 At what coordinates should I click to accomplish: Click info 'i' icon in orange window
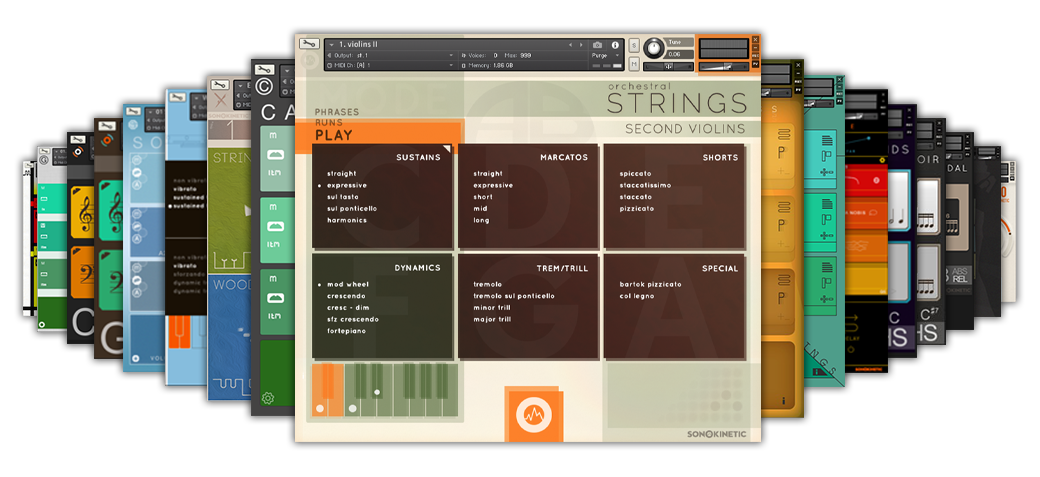783,401
